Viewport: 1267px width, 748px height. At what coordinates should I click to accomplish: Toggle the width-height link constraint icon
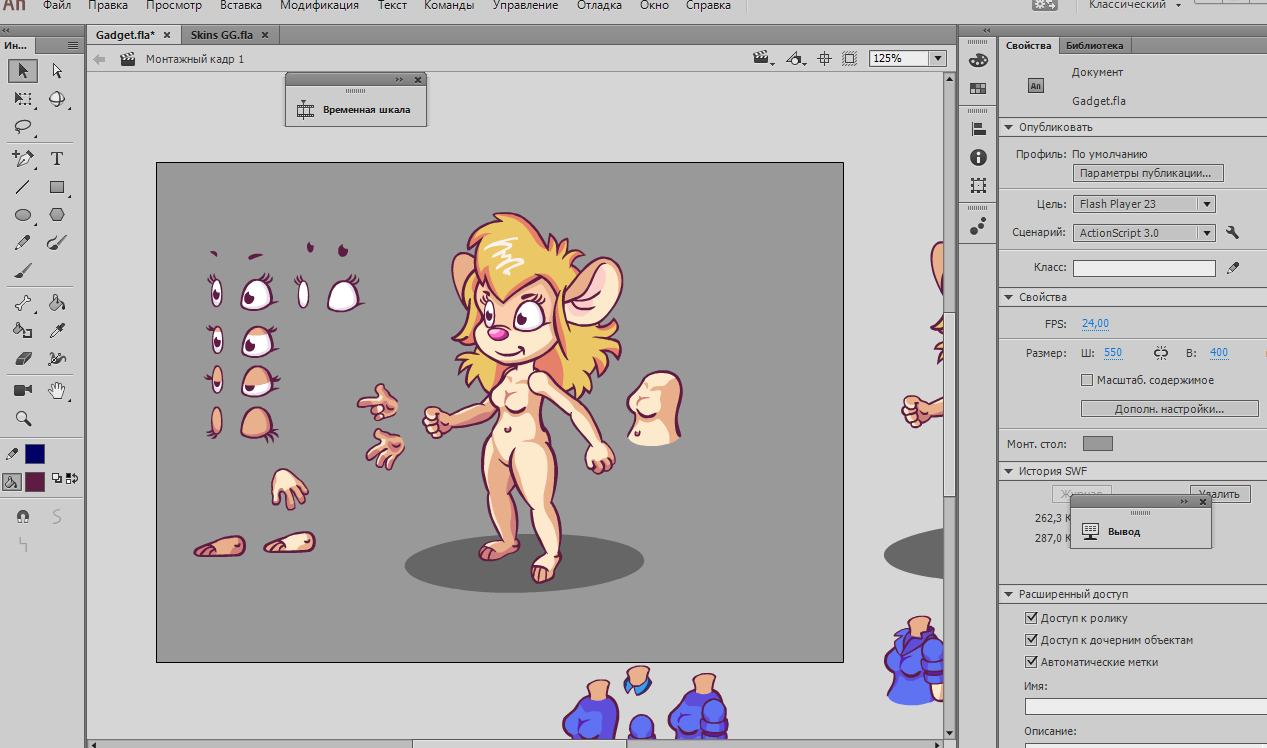(1161, 353)
